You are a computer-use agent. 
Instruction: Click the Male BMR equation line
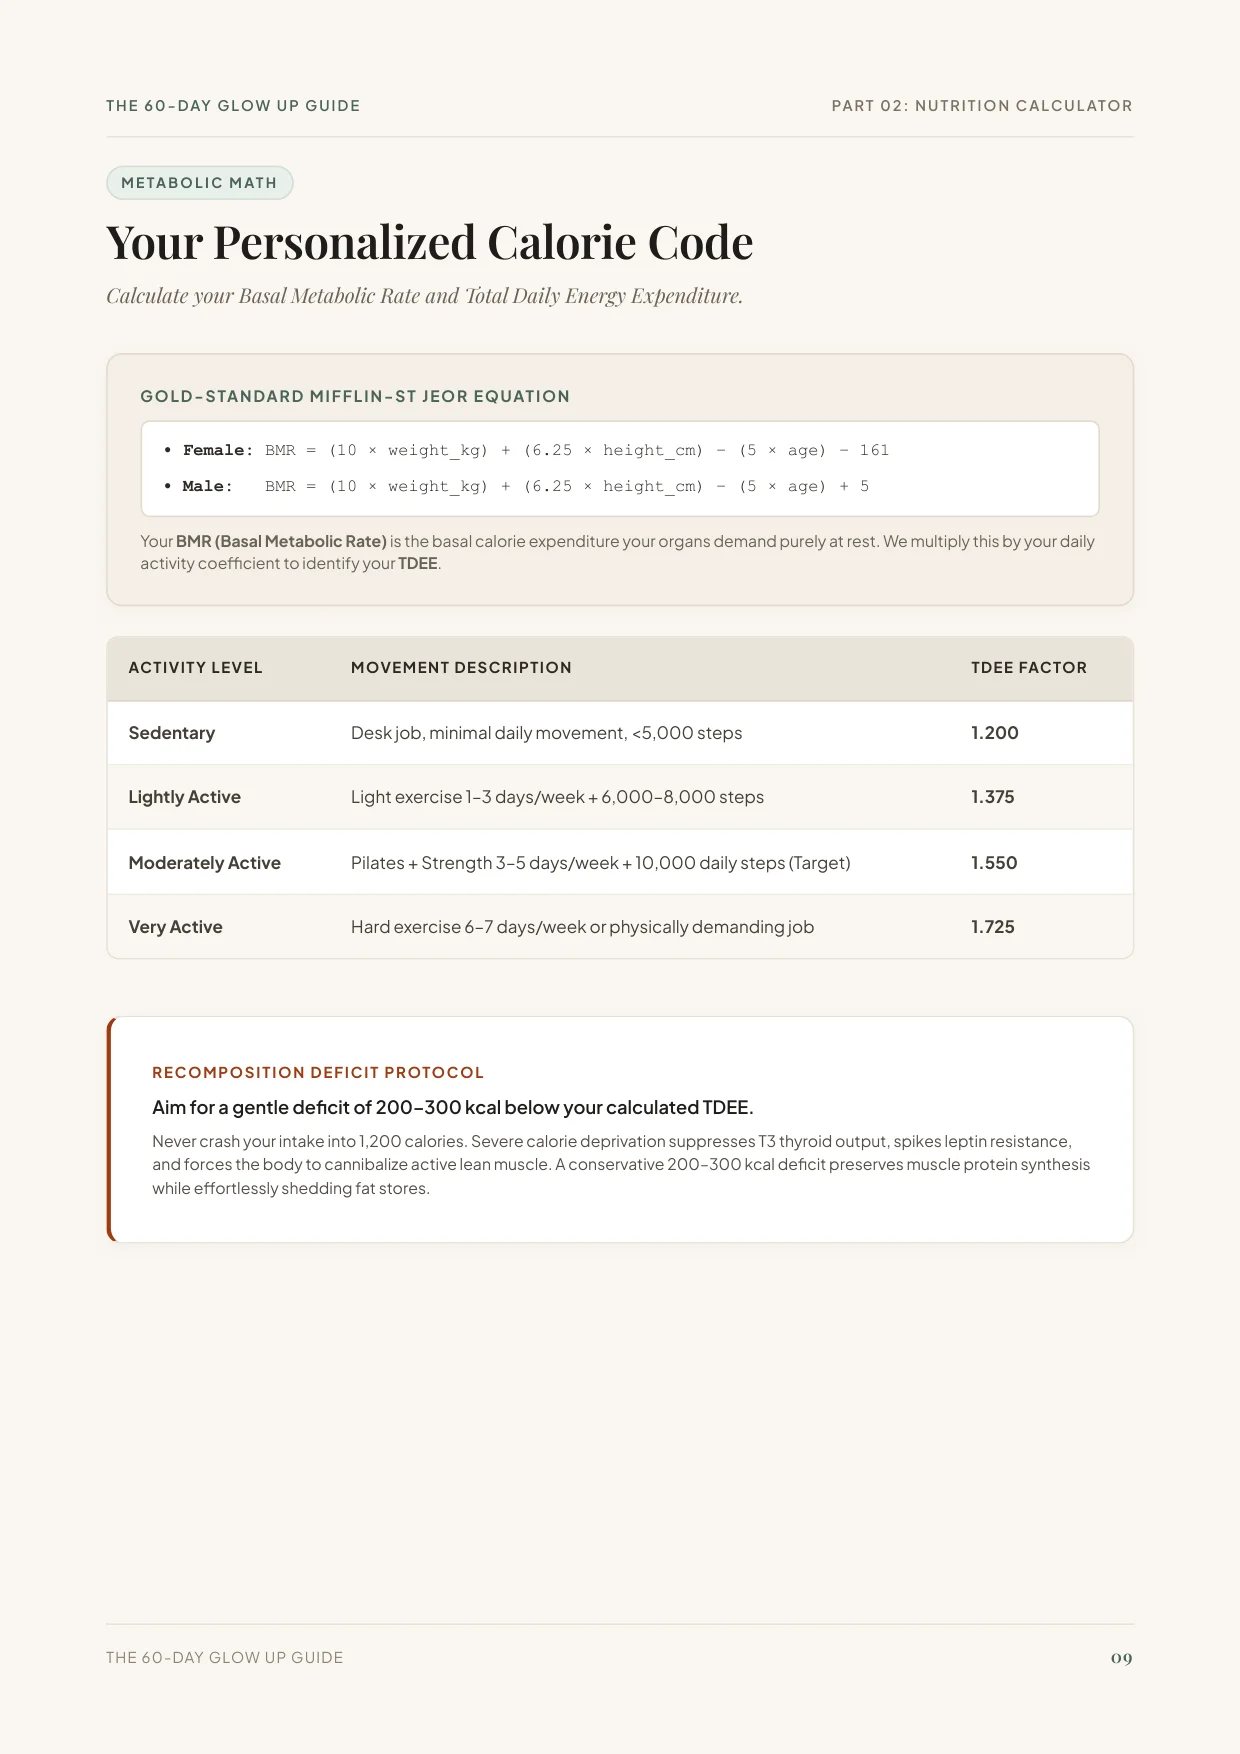pyautogui.click(x=516, y=486)
